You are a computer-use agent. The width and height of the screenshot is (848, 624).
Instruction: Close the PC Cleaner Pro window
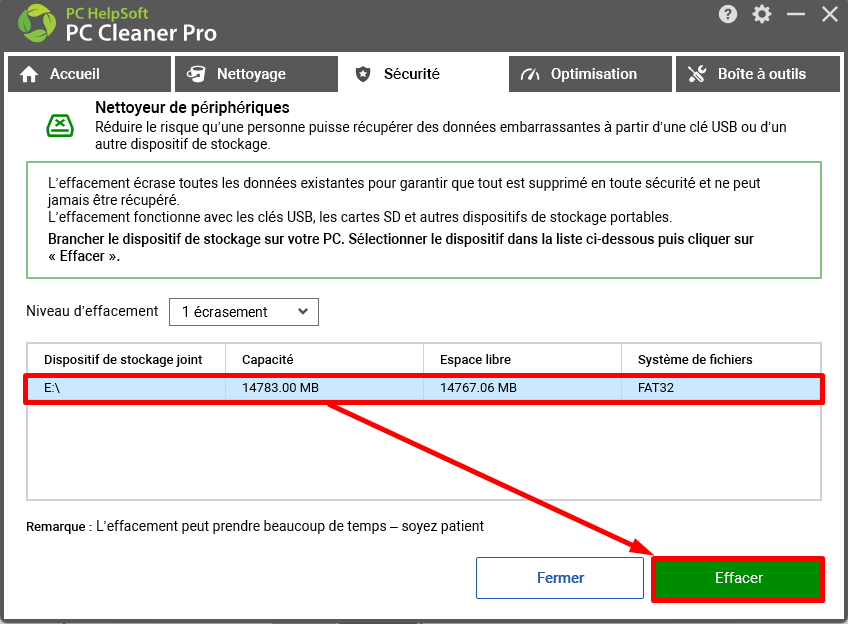tap(830, 14)
